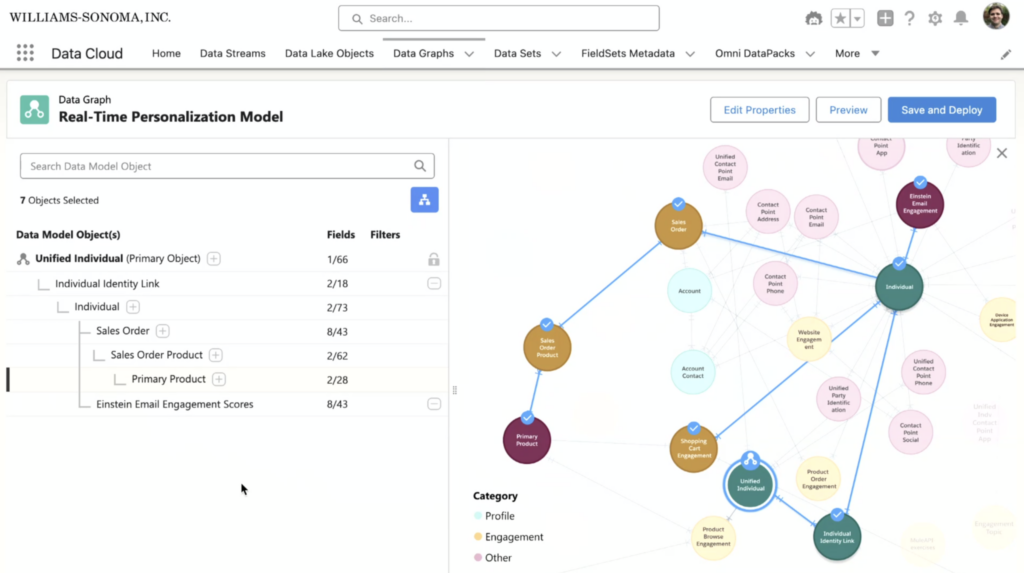
Task: Click the Edit Properties button
Action: 760,110
